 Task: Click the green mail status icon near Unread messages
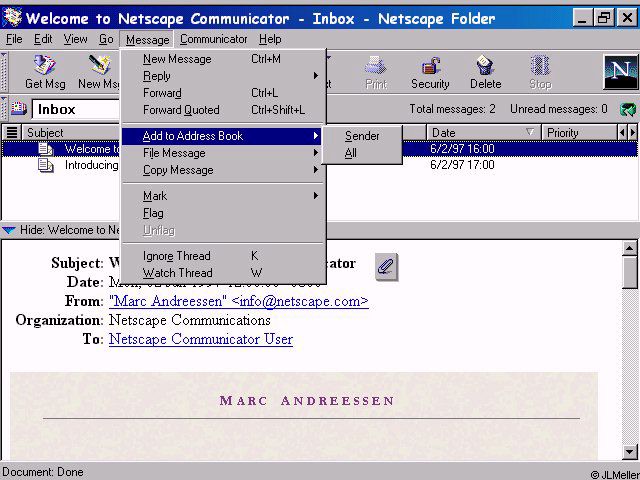628,109
